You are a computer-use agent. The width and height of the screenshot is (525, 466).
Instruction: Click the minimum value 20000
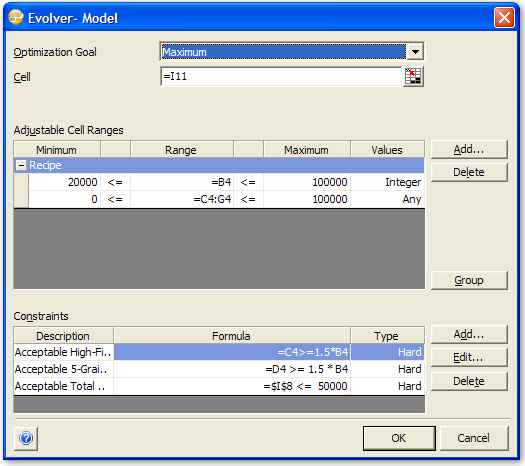pos(64,182)
